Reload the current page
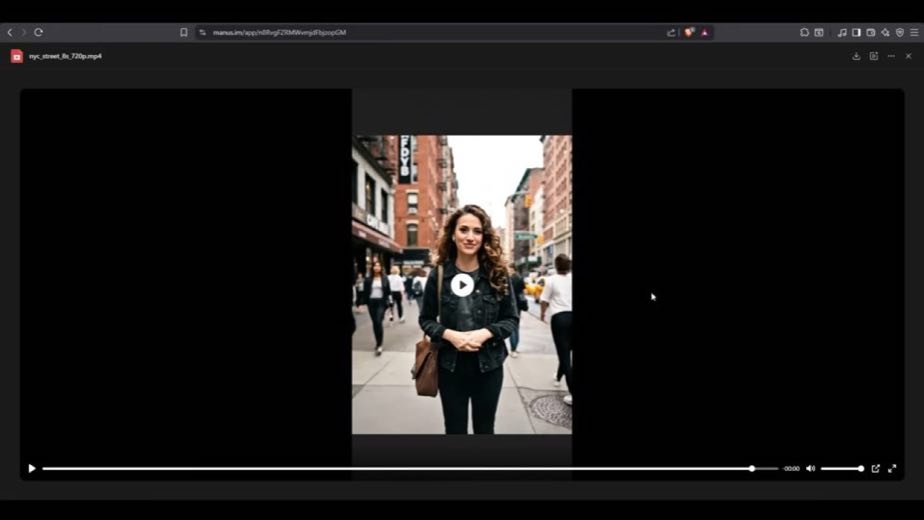 38,32
